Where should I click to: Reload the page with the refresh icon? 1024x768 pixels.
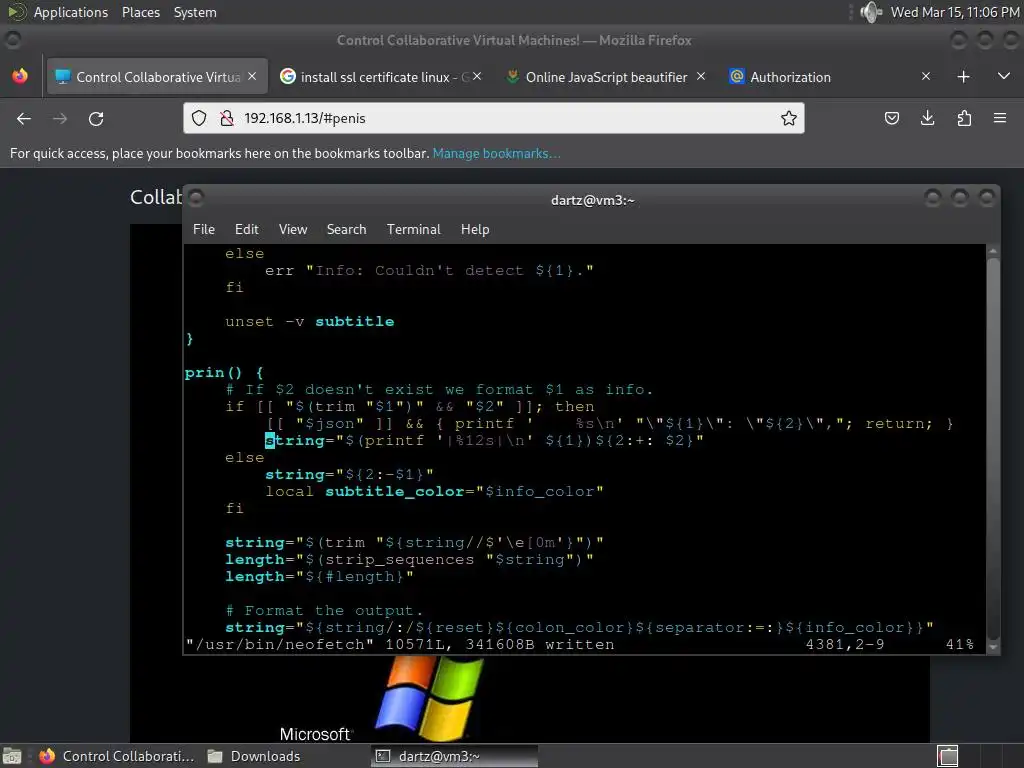coord(96,118)
